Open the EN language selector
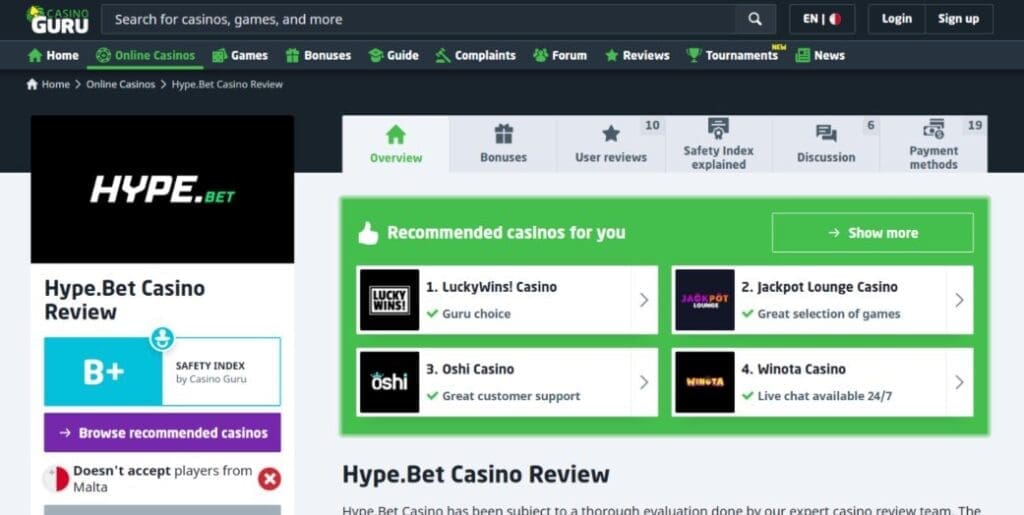The width and height of the screenshot is (1024, 515). pos(822,19)
